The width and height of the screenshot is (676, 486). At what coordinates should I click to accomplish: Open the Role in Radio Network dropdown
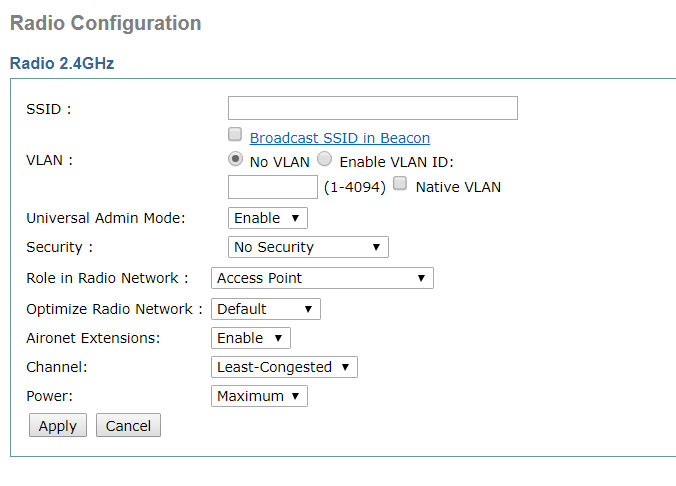(322, 278)
